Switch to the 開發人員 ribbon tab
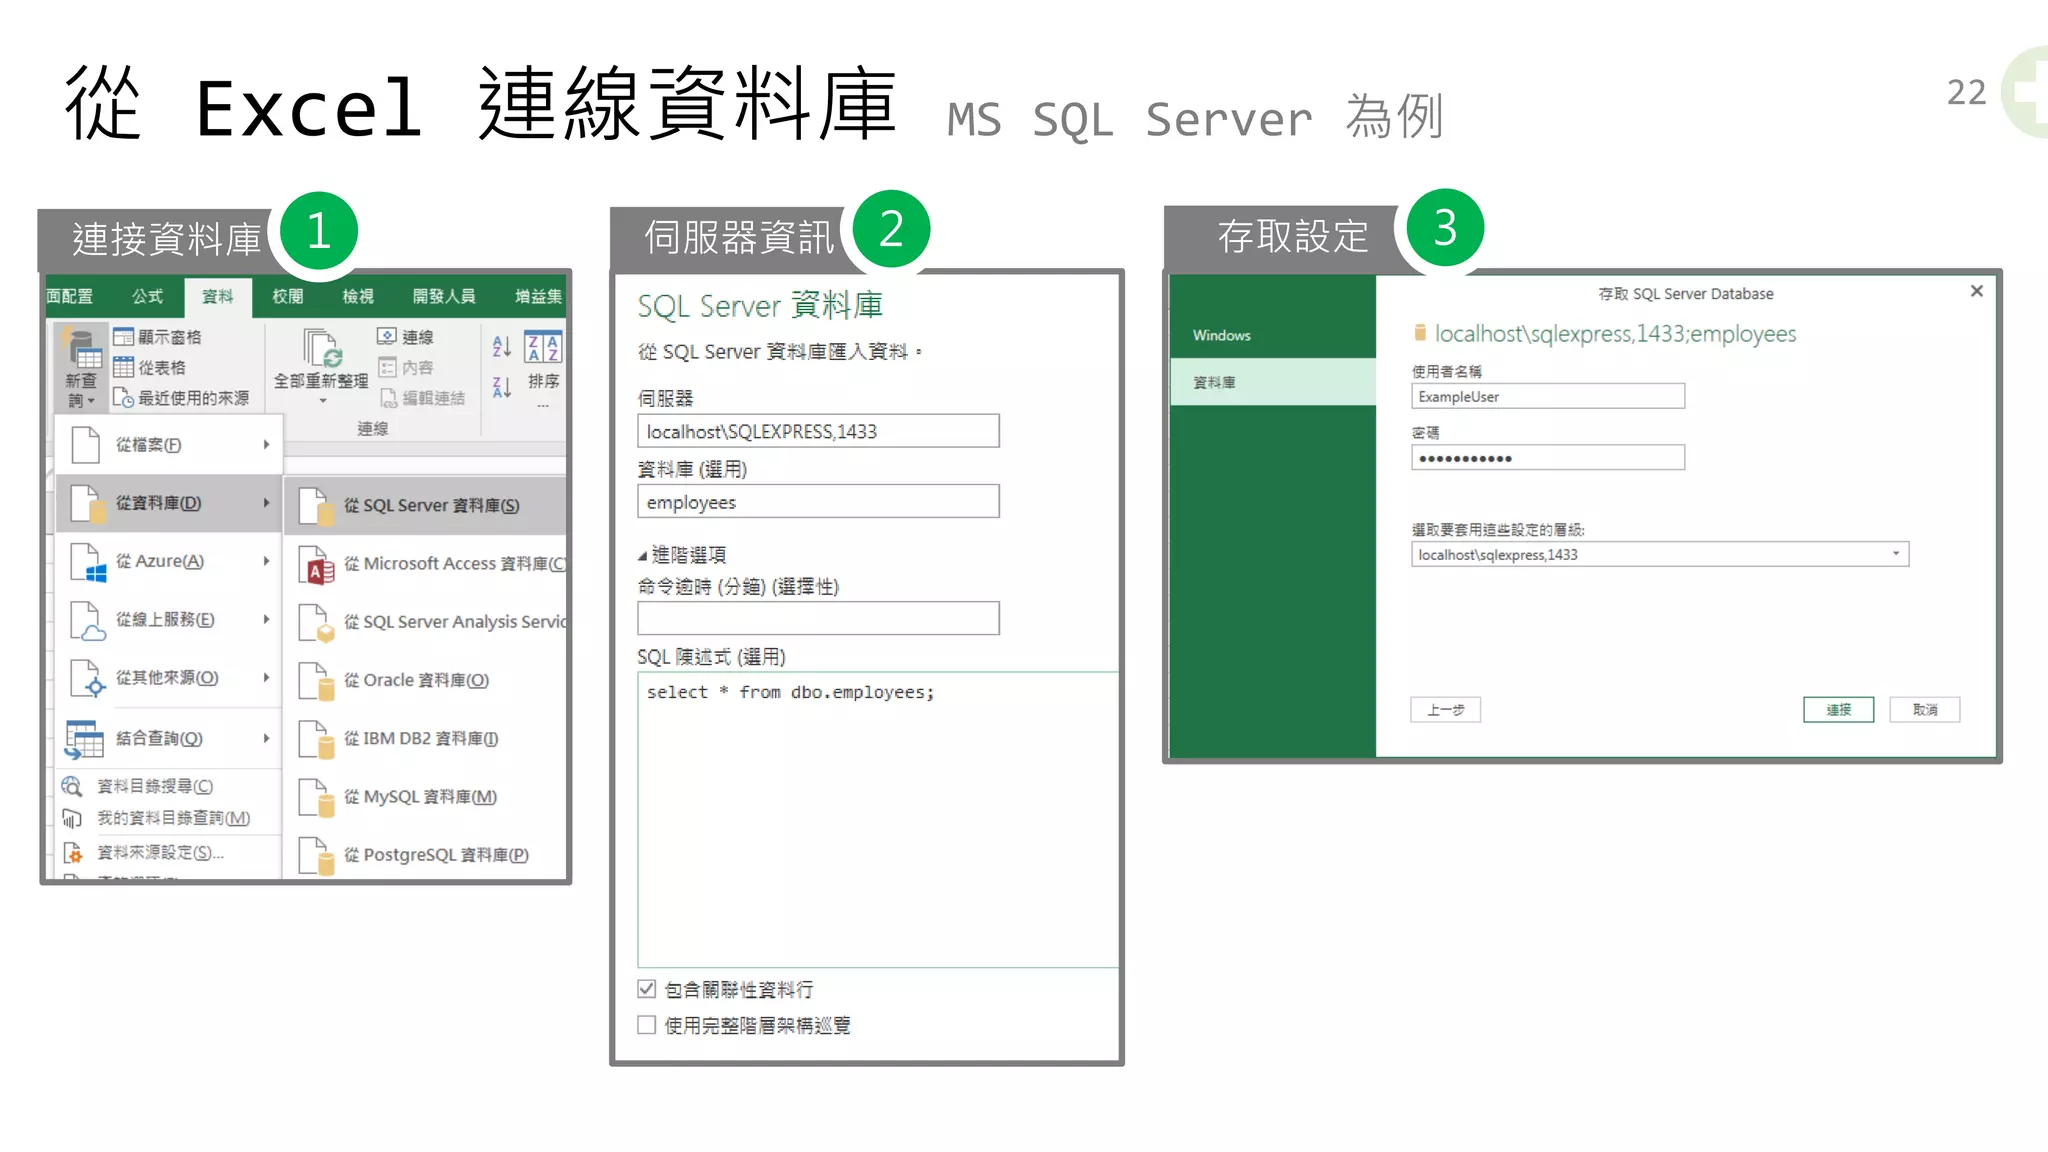This screenshot has width=2048, height=1152. coord(444,296)
